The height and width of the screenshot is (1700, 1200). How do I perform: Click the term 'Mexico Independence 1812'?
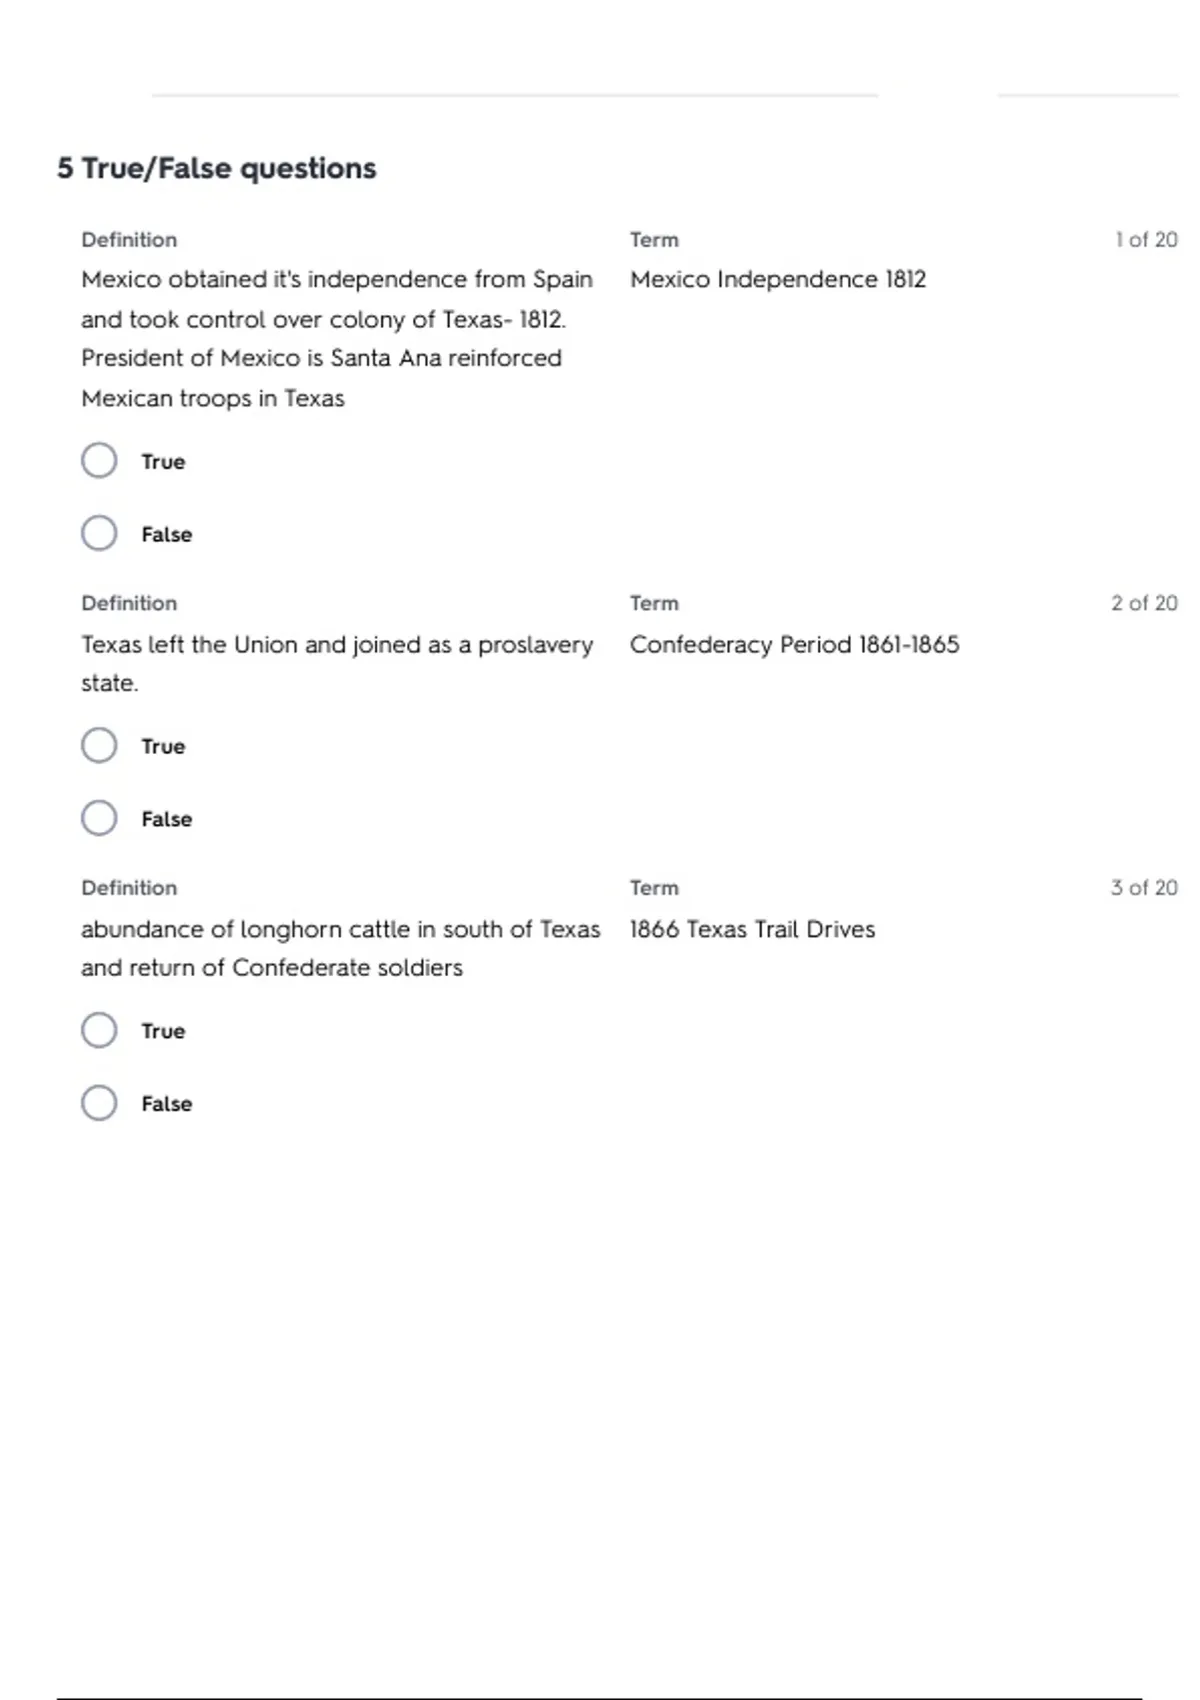point(778,279)
